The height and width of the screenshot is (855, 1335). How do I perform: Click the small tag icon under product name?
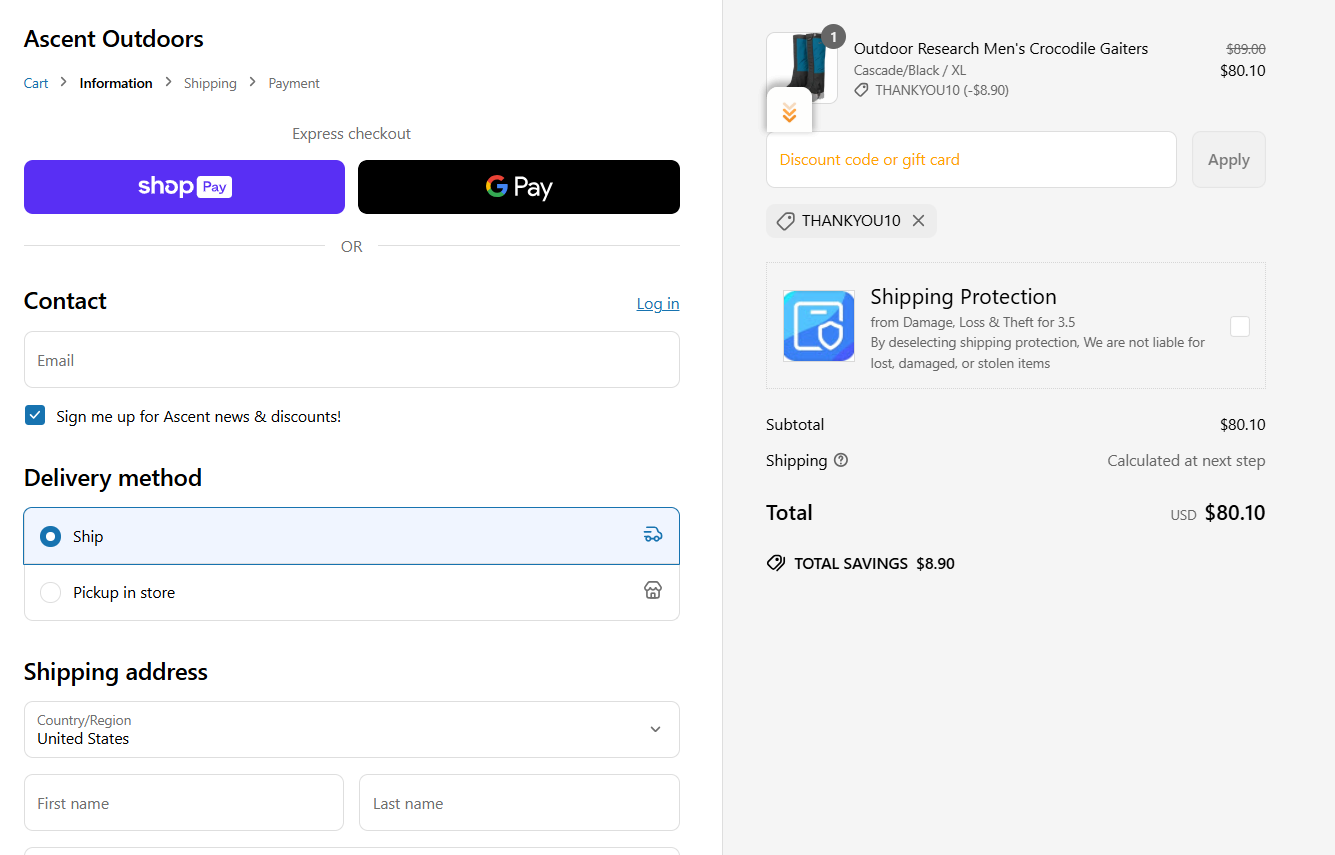[861, 90]
